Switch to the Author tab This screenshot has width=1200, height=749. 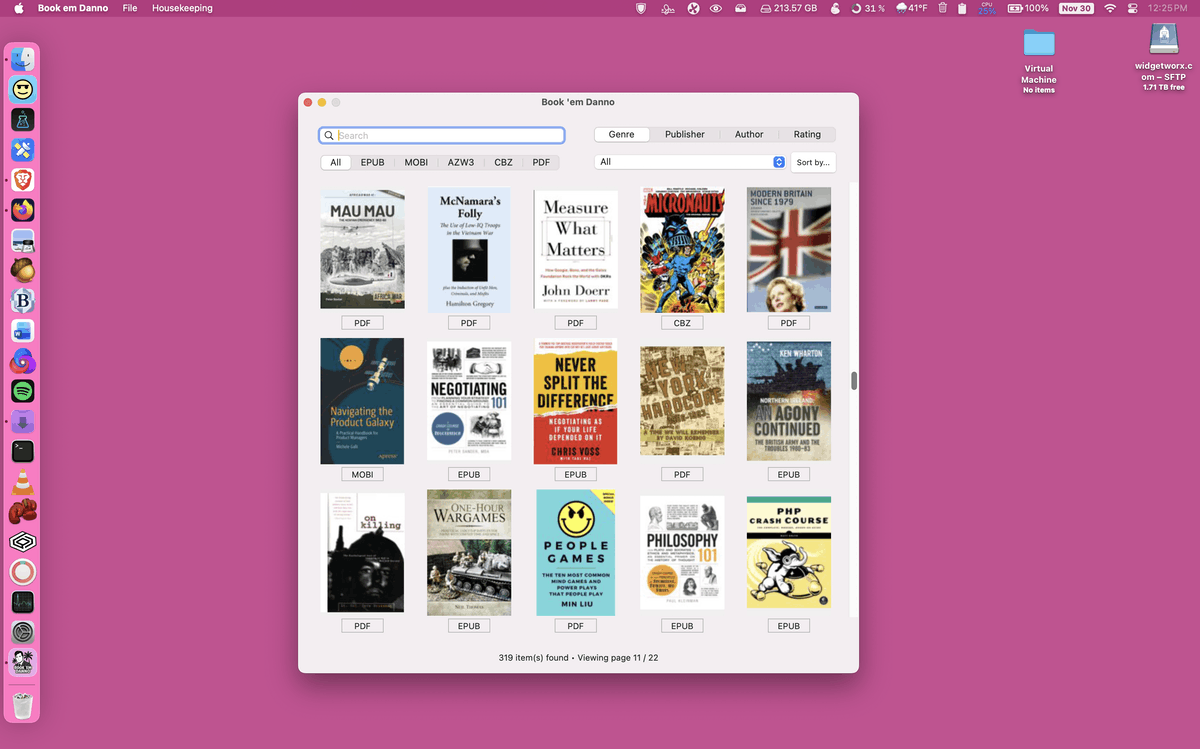(x=749, y=134)
